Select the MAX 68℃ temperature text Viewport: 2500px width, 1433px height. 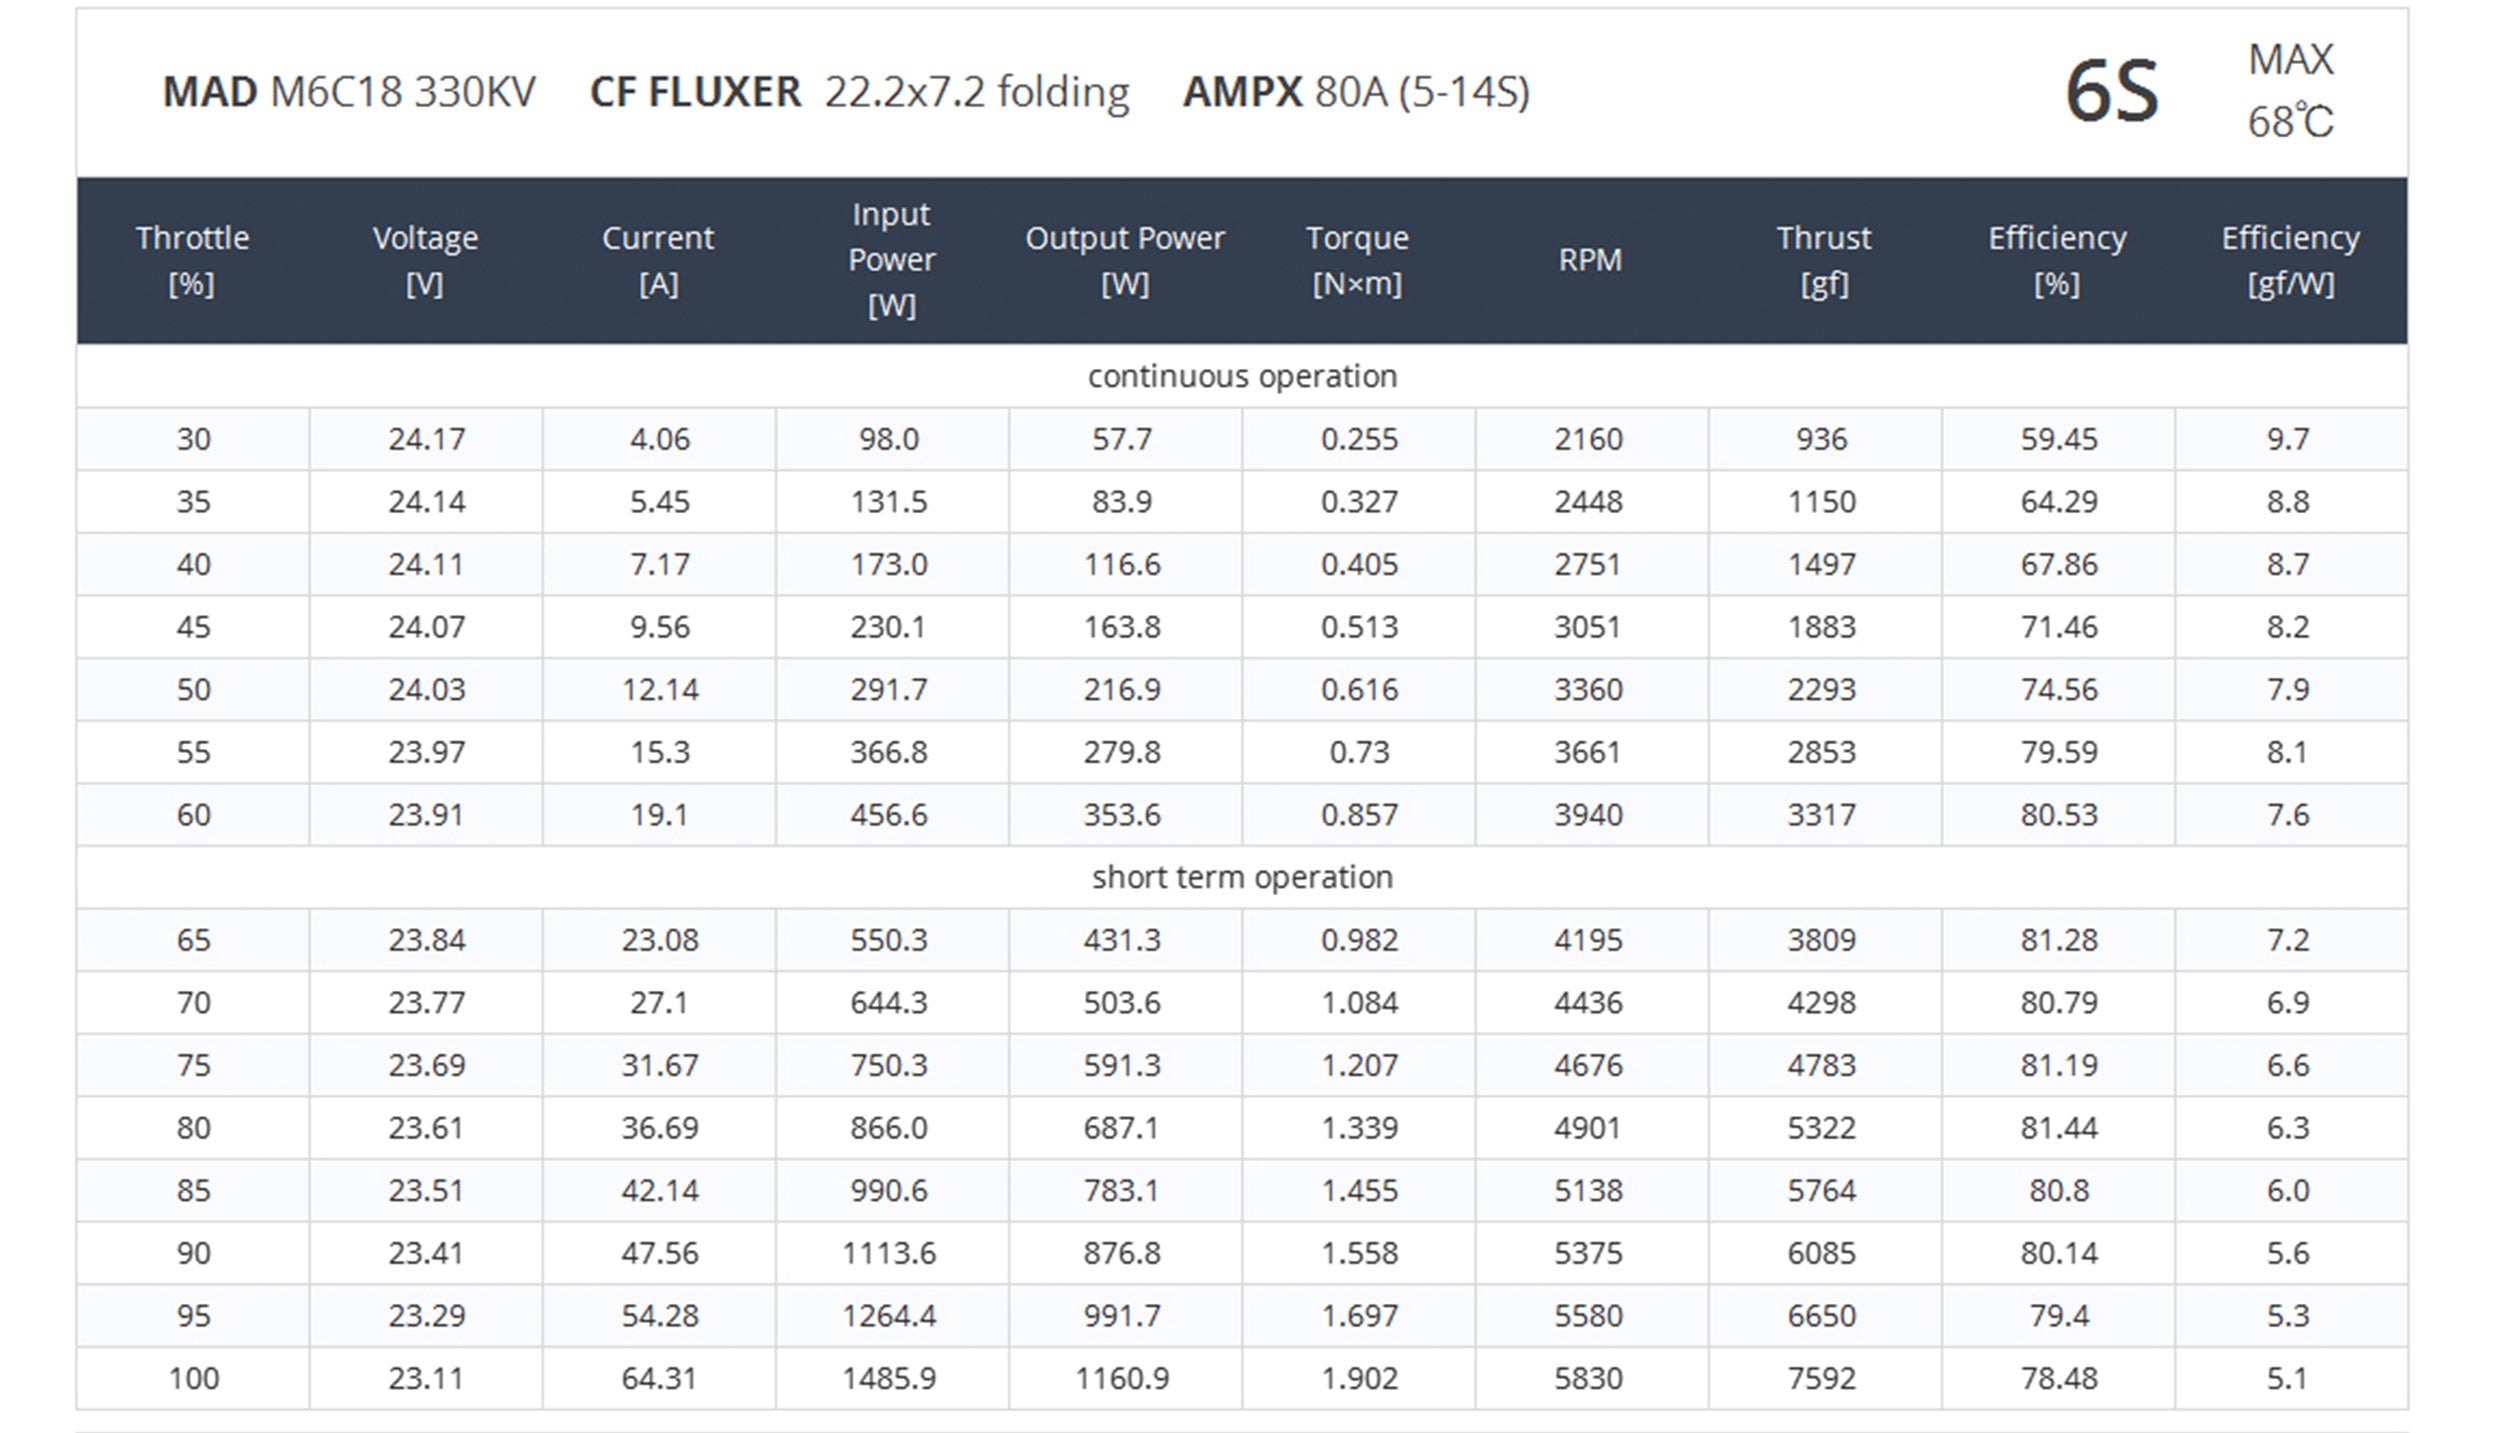(2290, 92)
